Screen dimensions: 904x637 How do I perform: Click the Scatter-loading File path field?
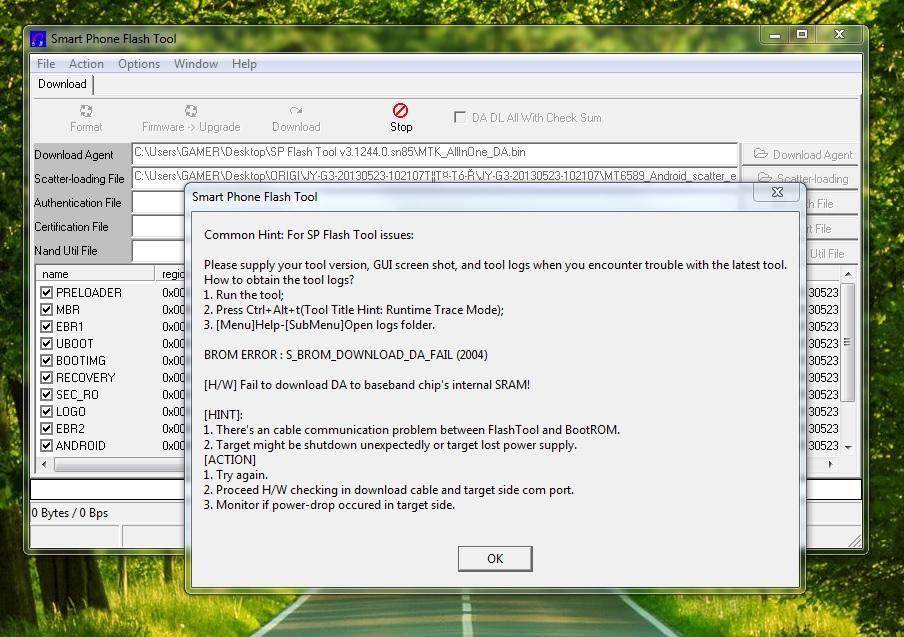click(x=435, y=176)
